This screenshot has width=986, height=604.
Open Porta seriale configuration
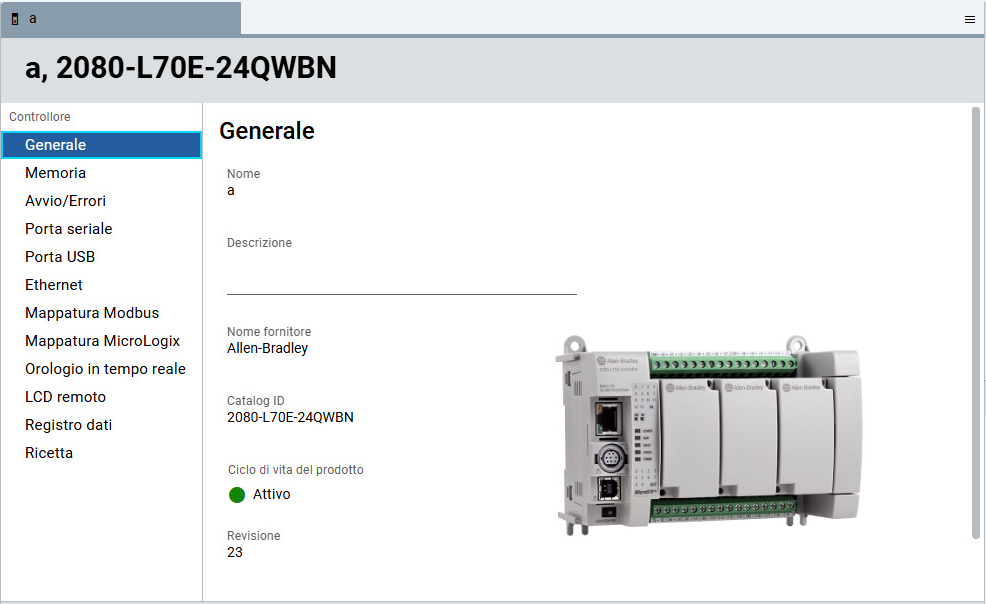click(x=69, y=229)
